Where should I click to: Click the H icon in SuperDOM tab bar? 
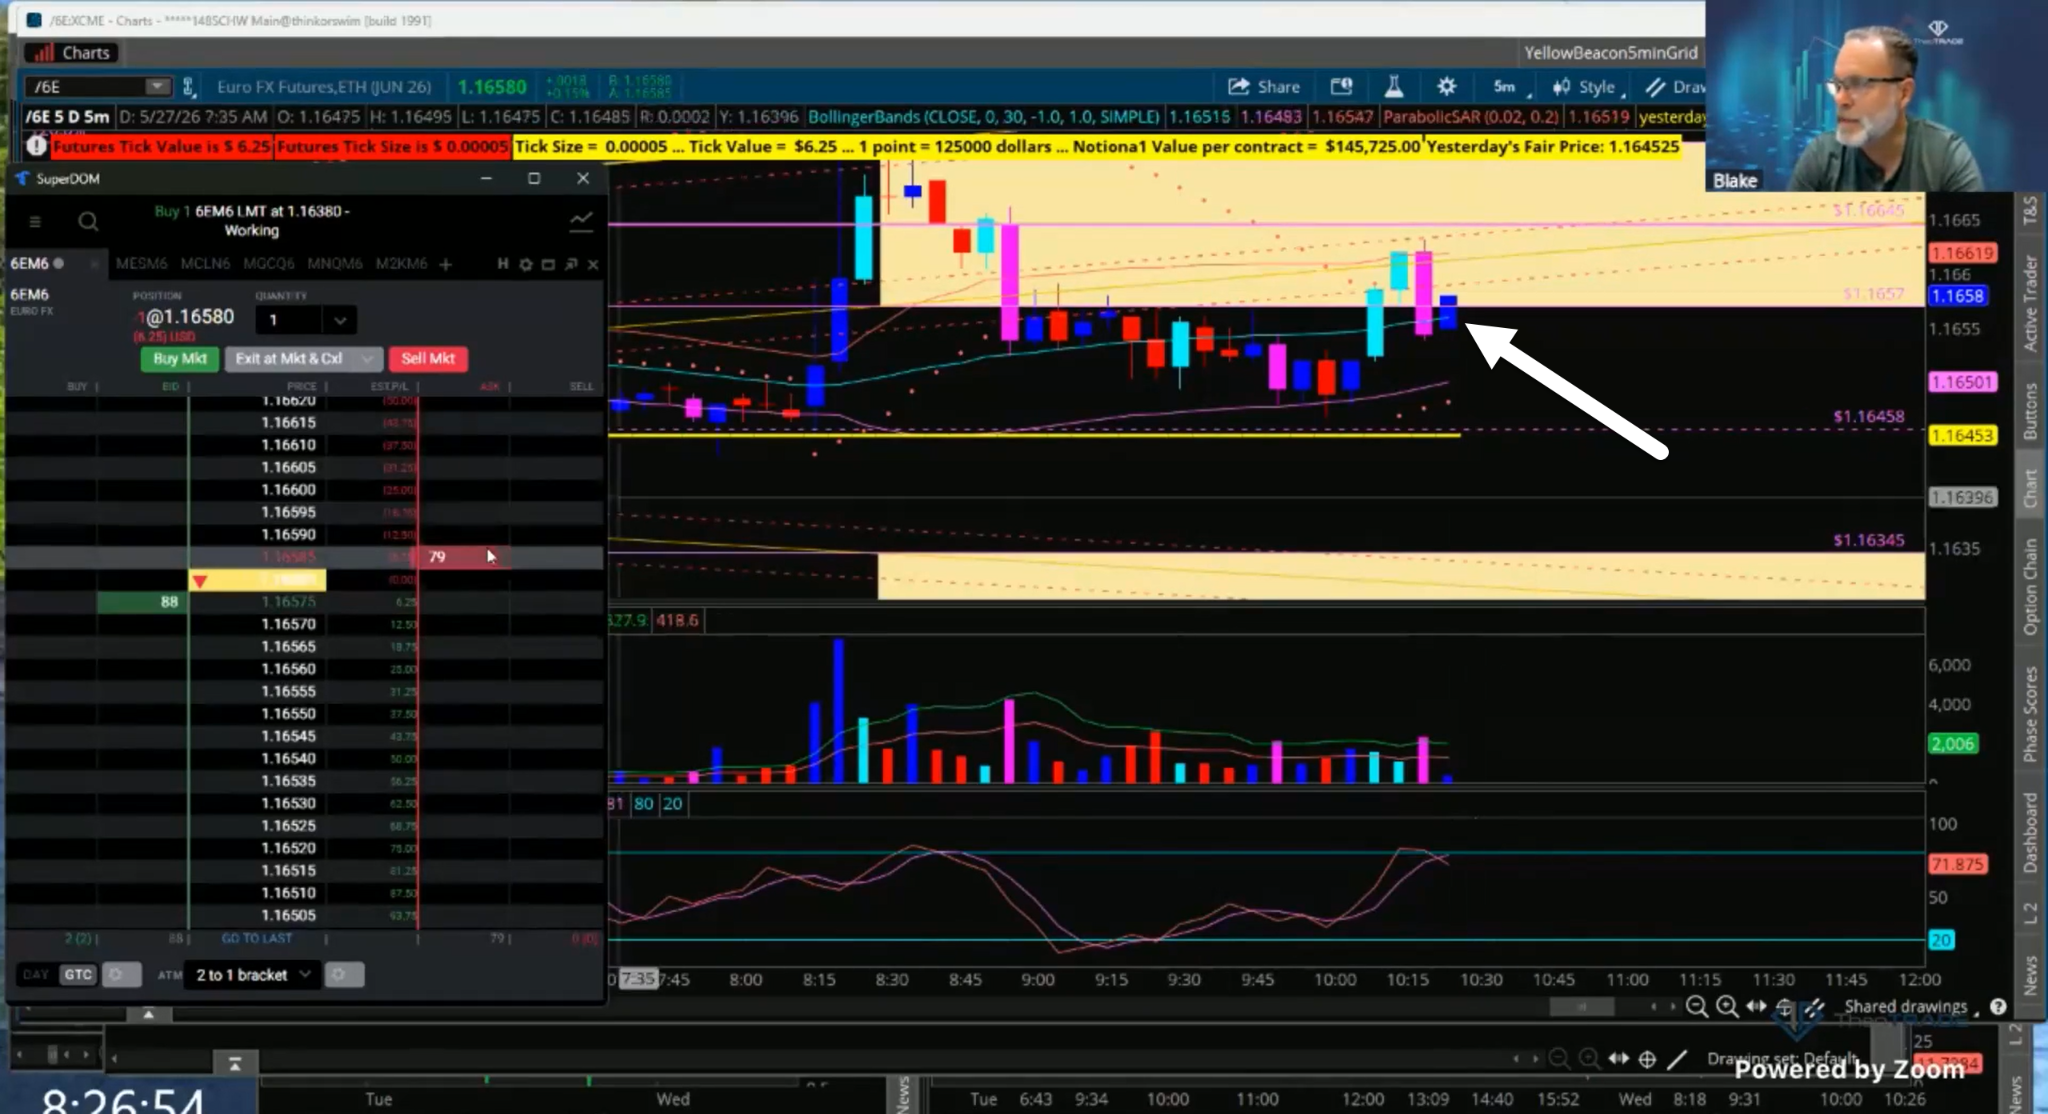click(x=503, y=264)
